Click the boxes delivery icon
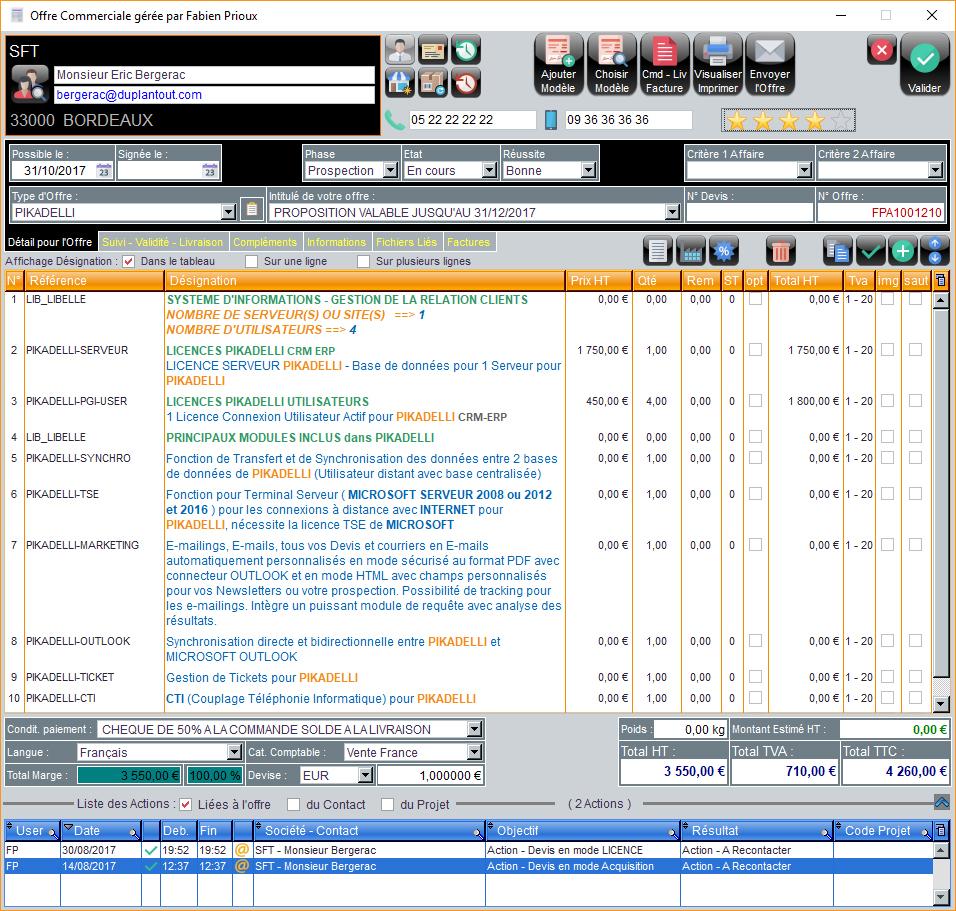The width and height of the screenshot is (956, 911). [x=433, y=83]
